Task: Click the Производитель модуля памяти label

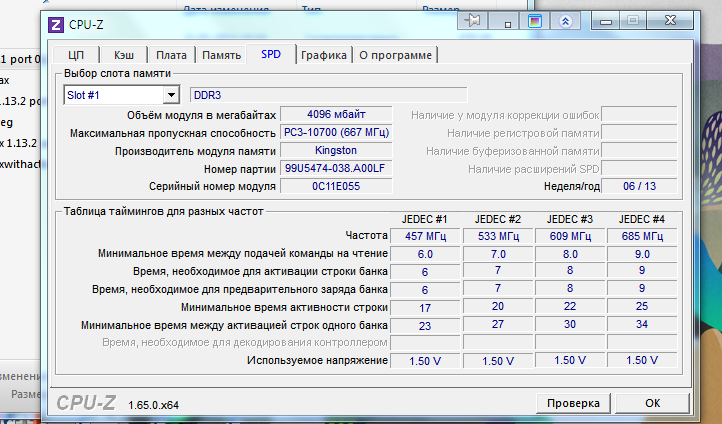Action: tap(195, 151)
